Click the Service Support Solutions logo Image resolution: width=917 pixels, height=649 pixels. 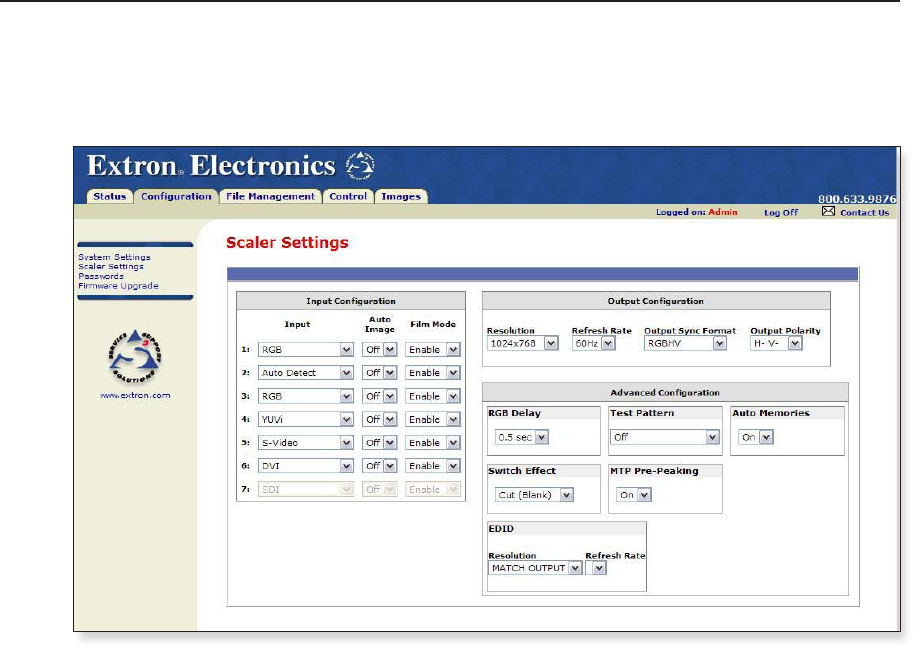point(135,356)
